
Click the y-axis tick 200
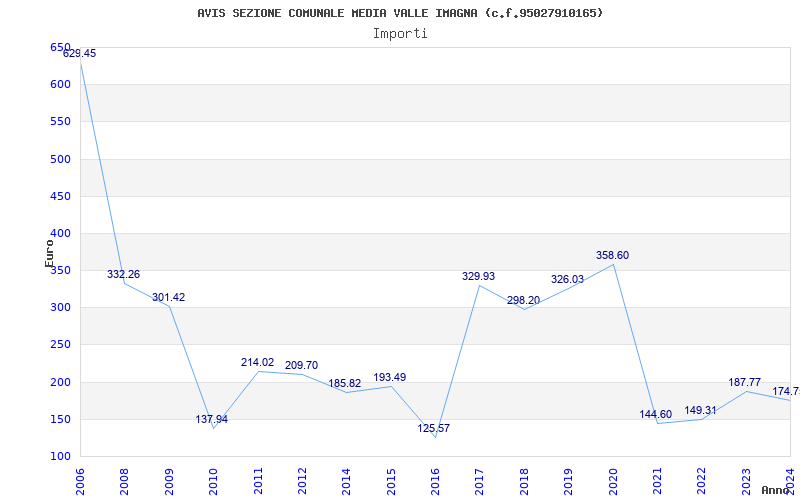coord(60,382)
